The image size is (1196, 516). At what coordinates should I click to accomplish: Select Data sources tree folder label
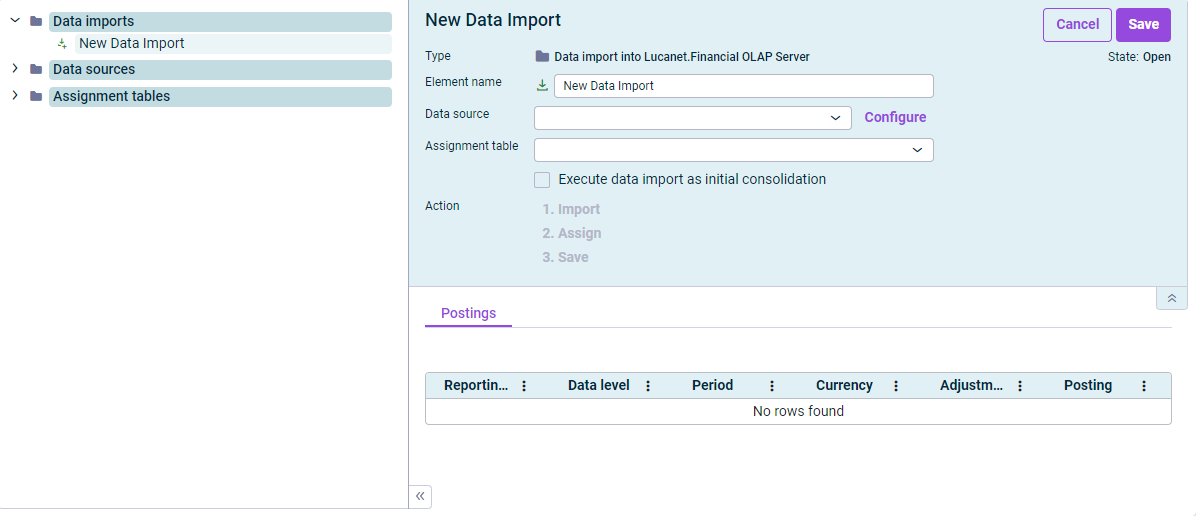220,69
